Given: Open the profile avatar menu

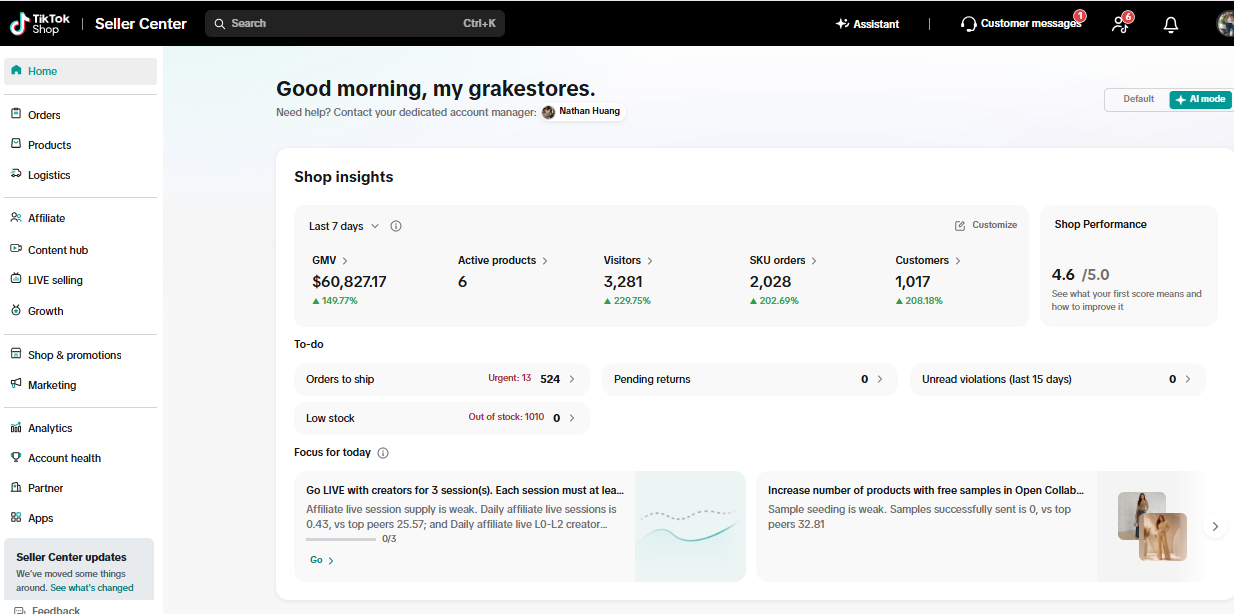Looking at the screenshot, I should coord(1225,24).
